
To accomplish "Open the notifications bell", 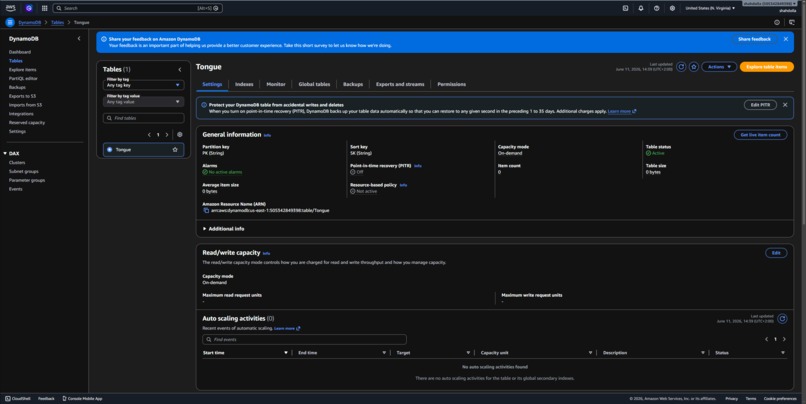I will tap(640, 8).
